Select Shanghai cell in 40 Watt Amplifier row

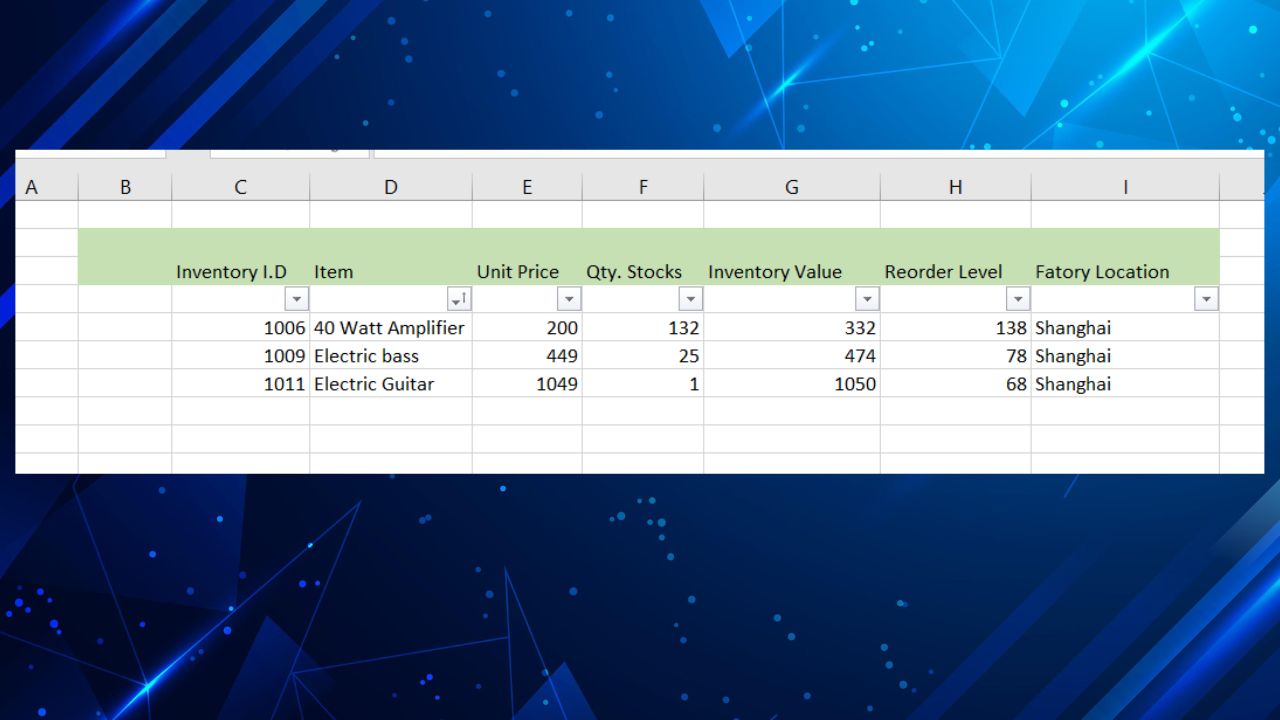tap(1125, 327)
